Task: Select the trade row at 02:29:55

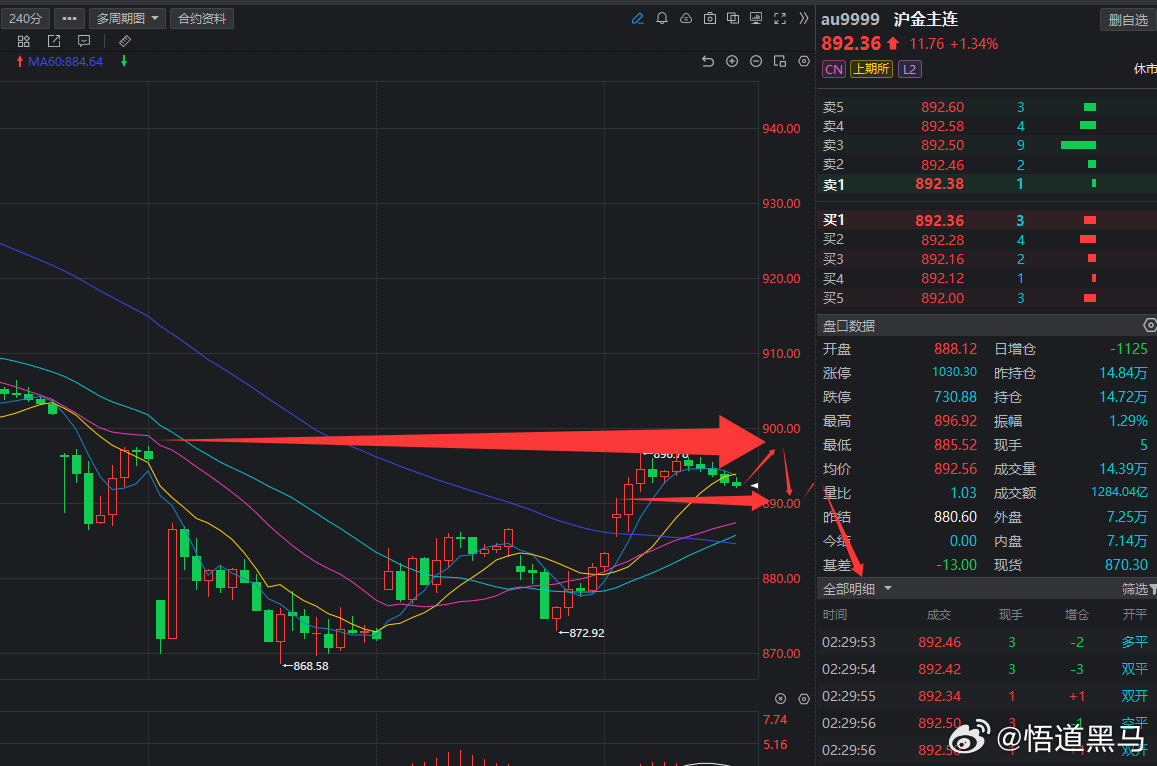Action: coord(986,696)
